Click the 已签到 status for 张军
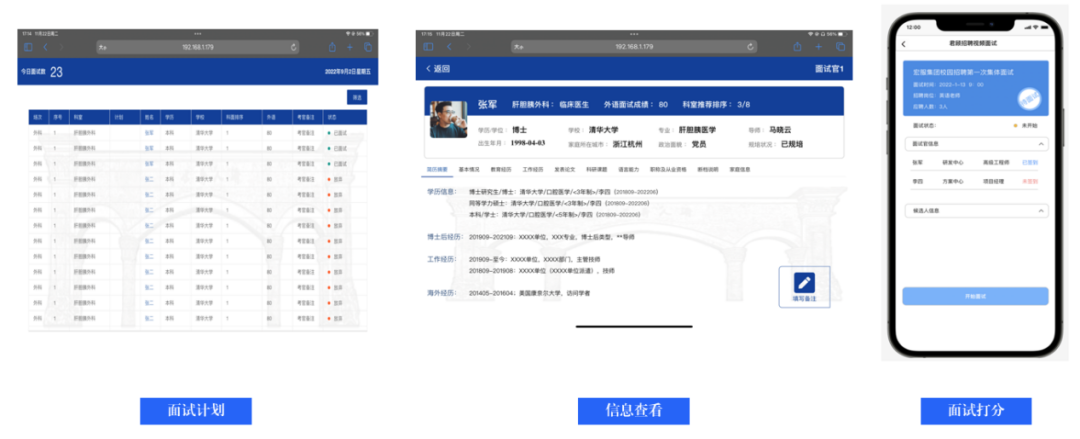 pyautogui.click(x=1030, y=163)
